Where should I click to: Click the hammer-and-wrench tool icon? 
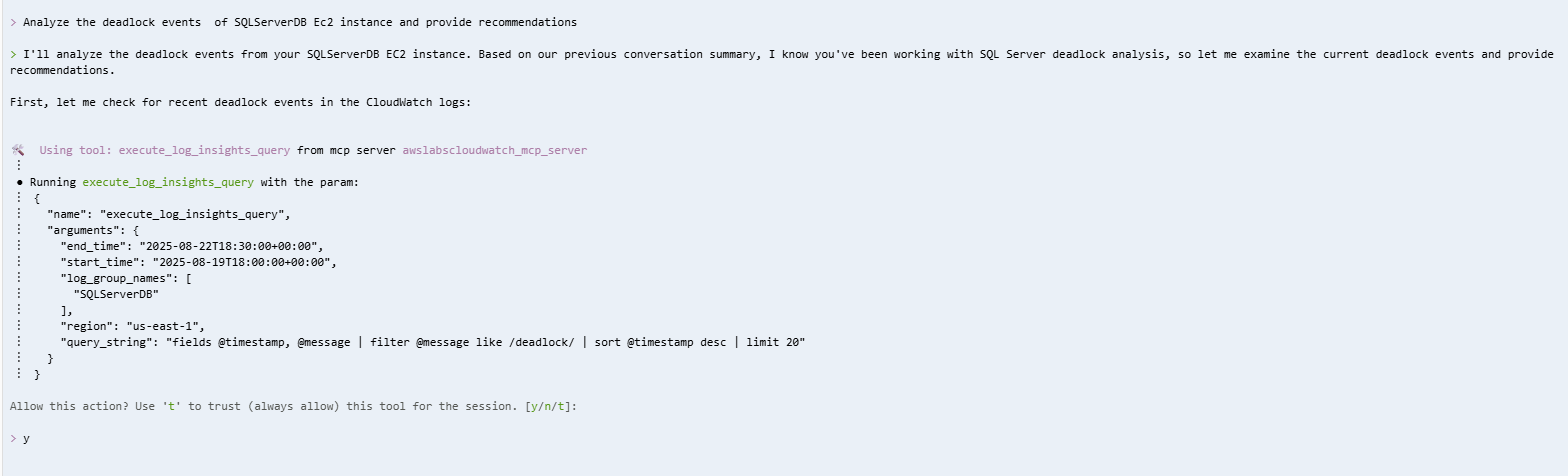coord(18,150)
